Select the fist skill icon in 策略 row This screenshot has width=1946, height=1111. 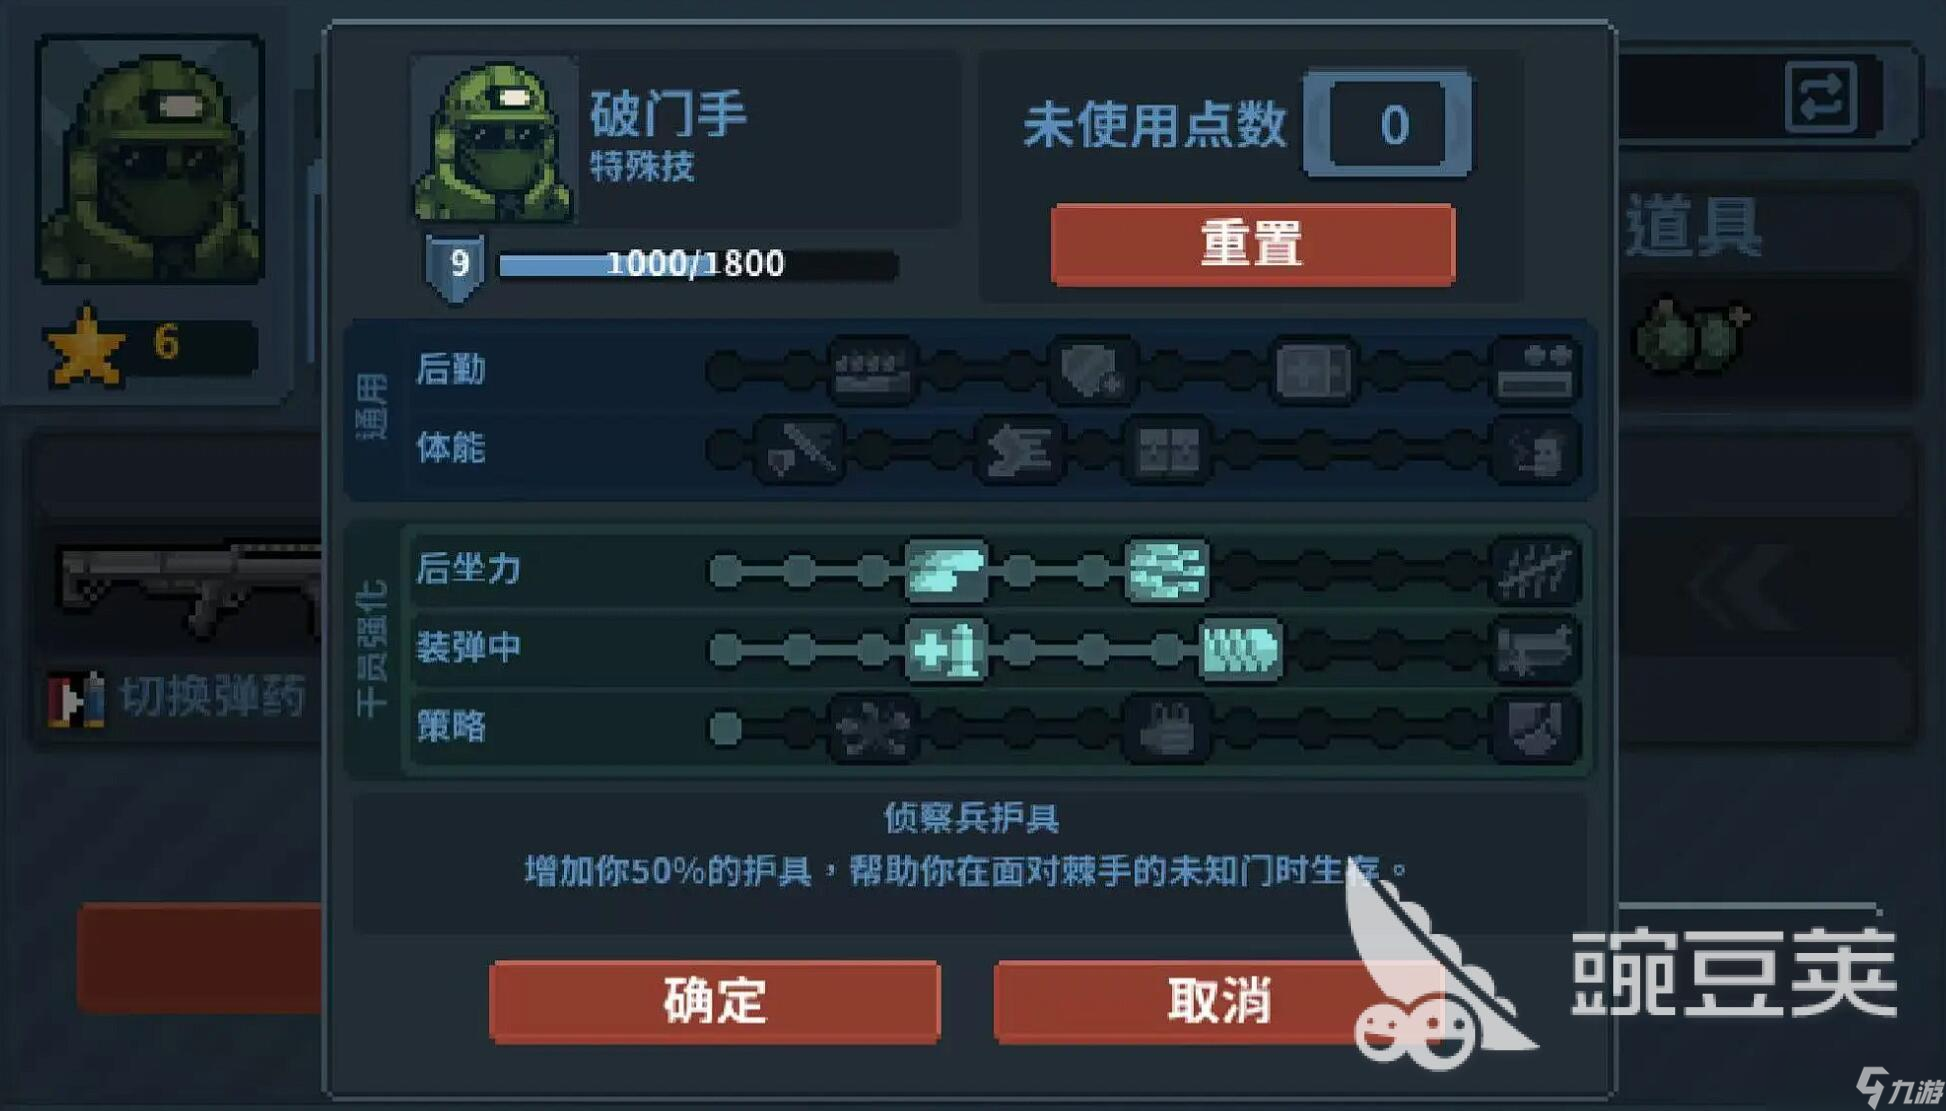[1167, 729]
